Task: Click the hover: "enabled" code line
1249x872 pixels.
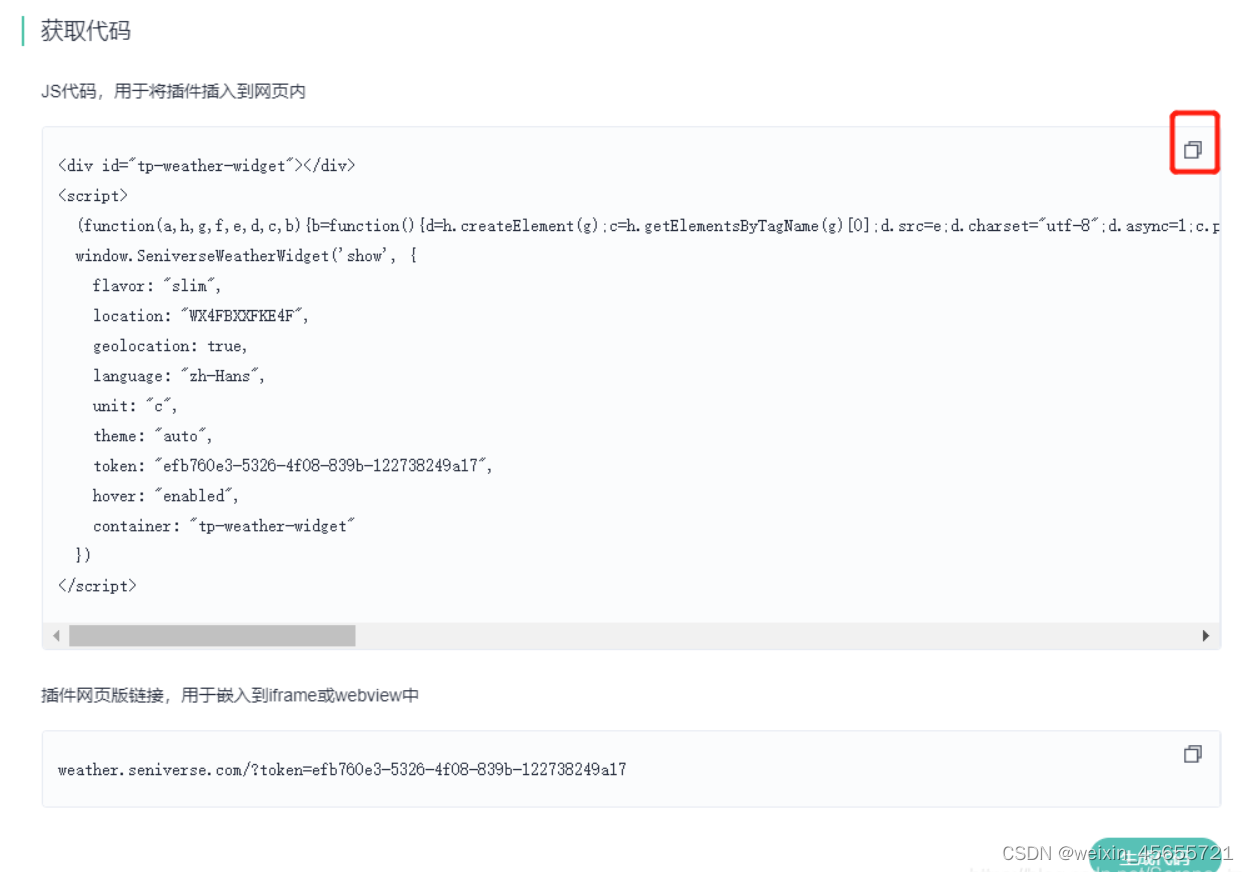Action: [x=166, y=496]
